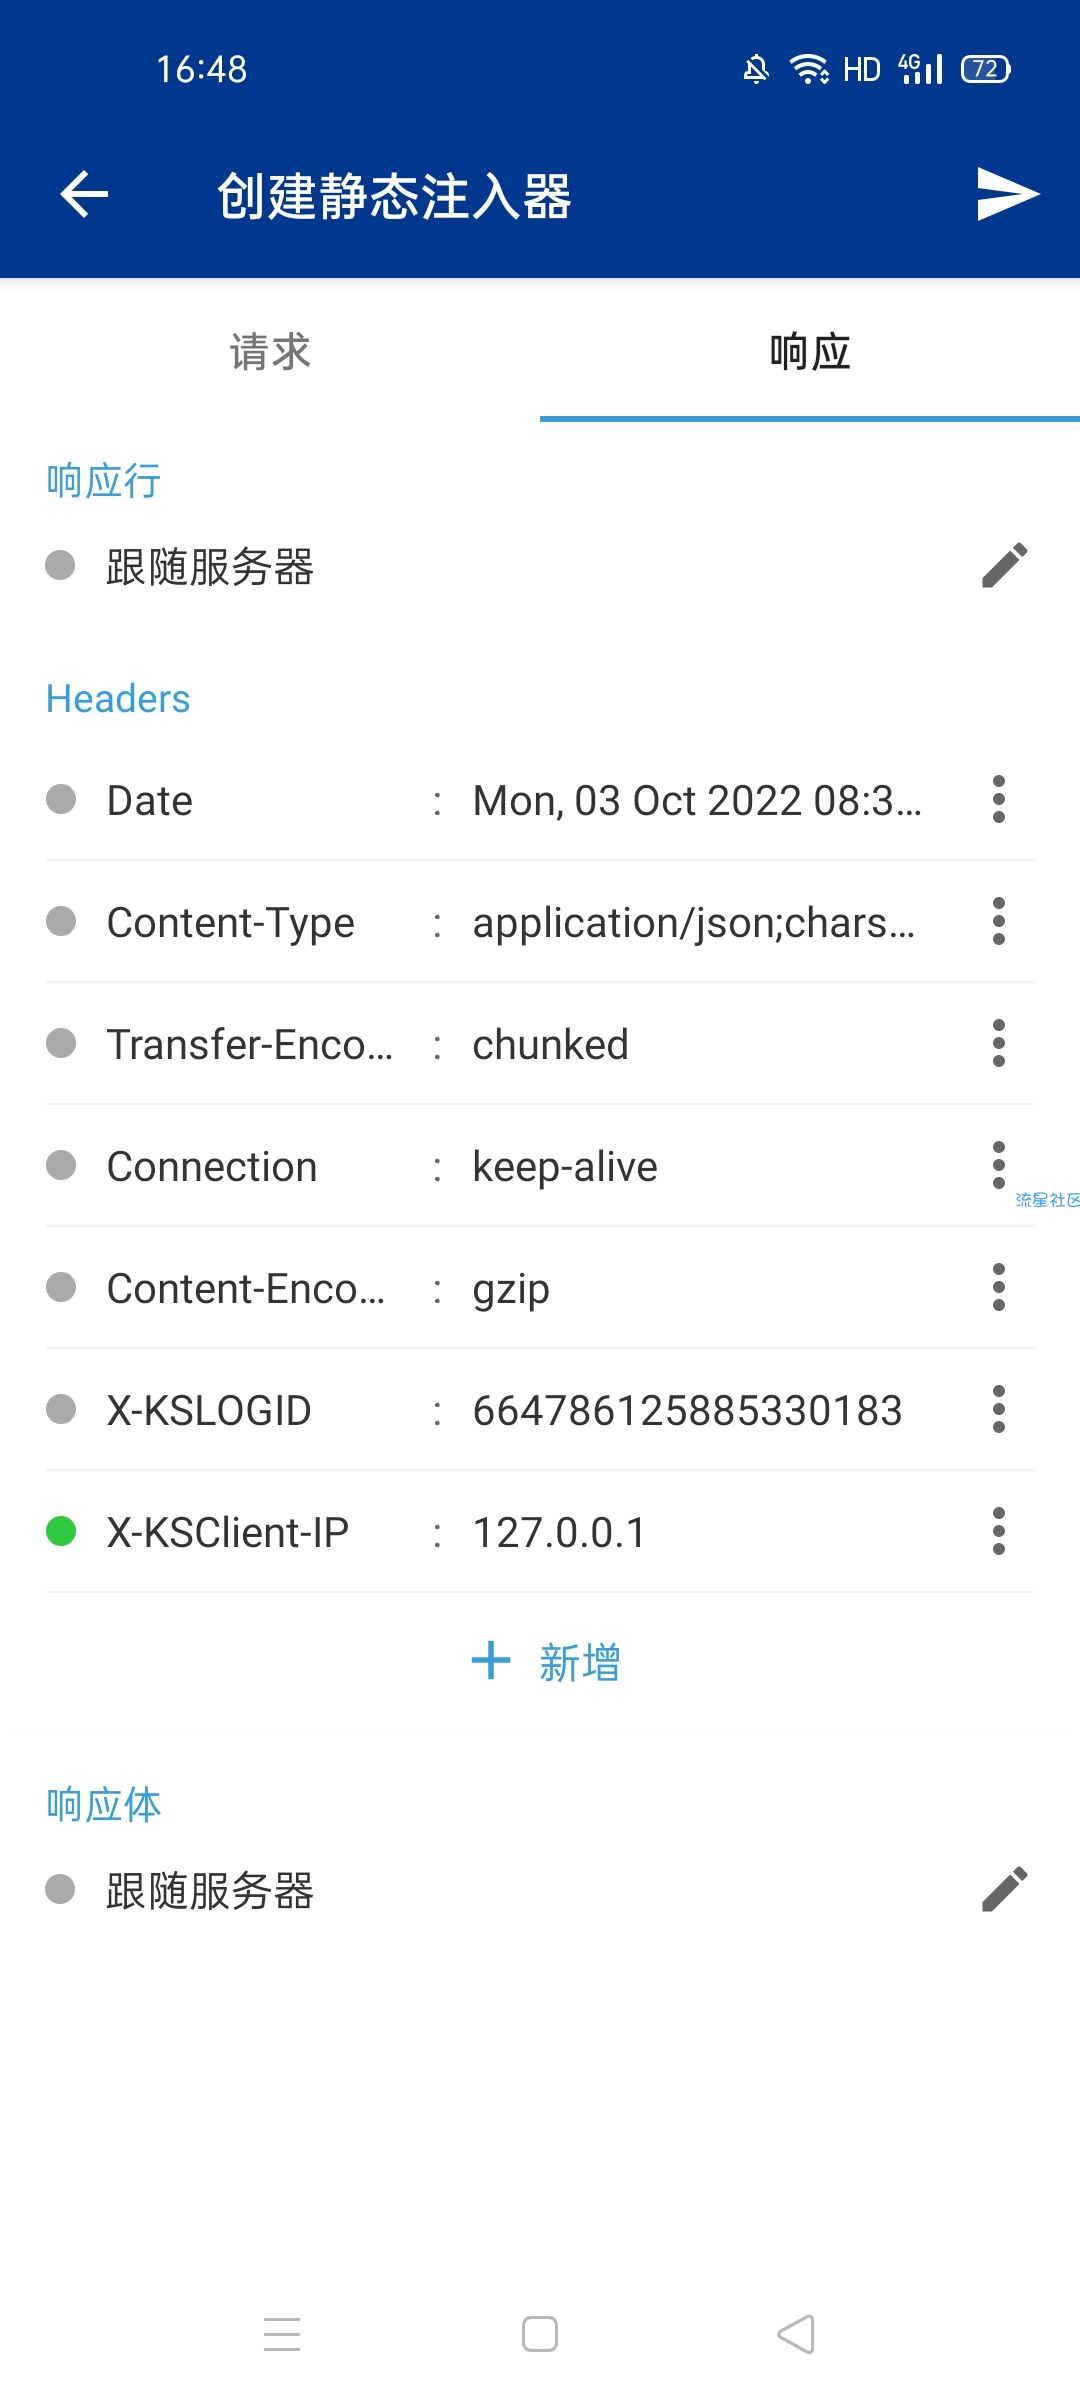
Task: Toggle the X-KSLOGID header status dot
Action: (61, 1409)
